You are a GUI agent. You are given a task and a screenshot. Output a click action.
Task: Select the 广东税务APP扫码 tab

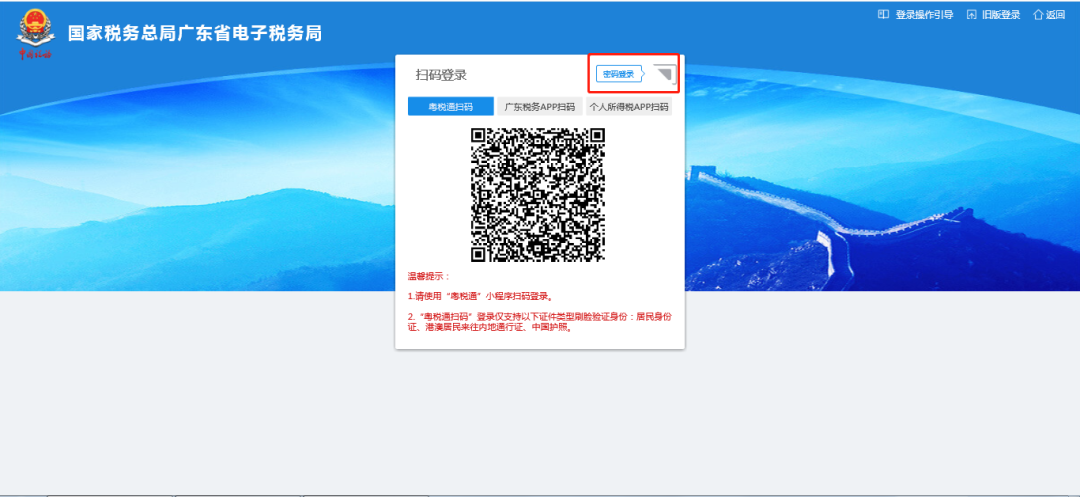[540, 107]
